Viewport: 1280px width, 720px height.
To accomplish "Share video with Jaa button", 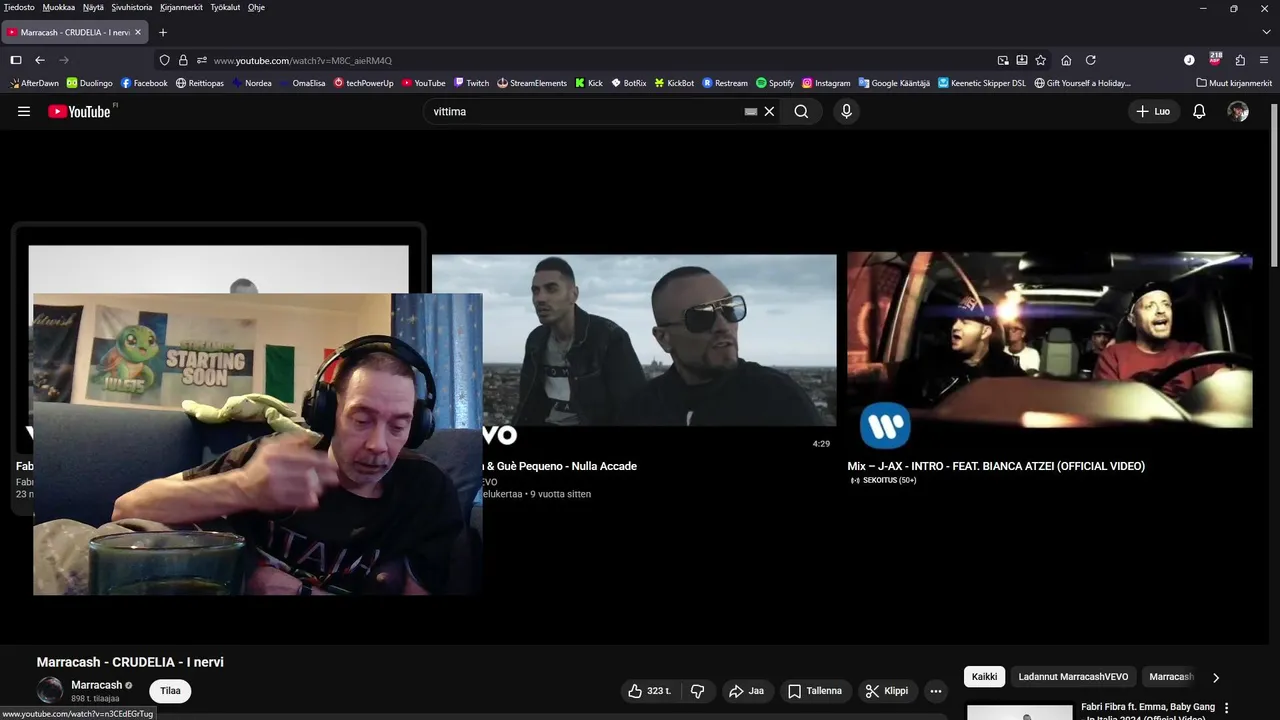I will [x=746, y=691].
